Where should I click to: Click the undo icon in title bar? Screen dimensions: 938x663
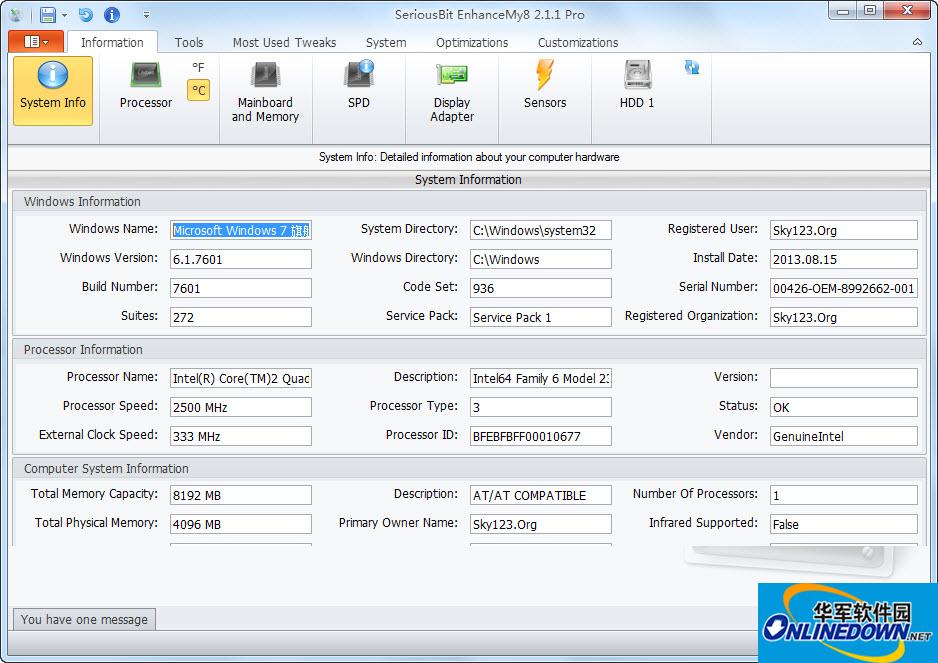coord(86,15)
